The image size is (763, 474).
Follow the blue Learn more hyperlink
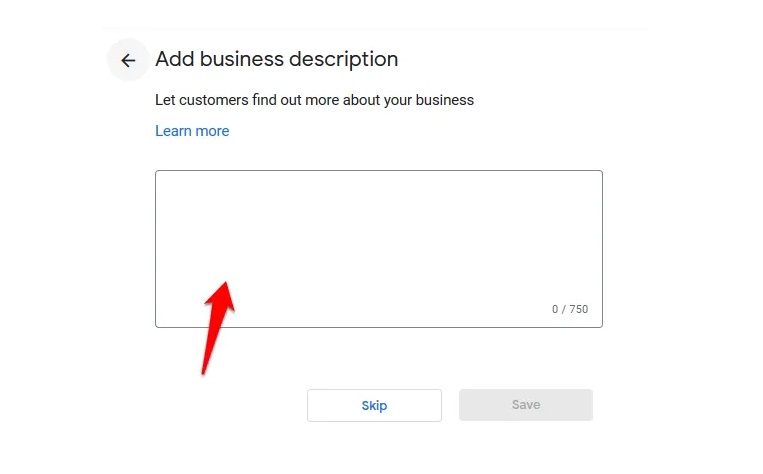point(192,131)
